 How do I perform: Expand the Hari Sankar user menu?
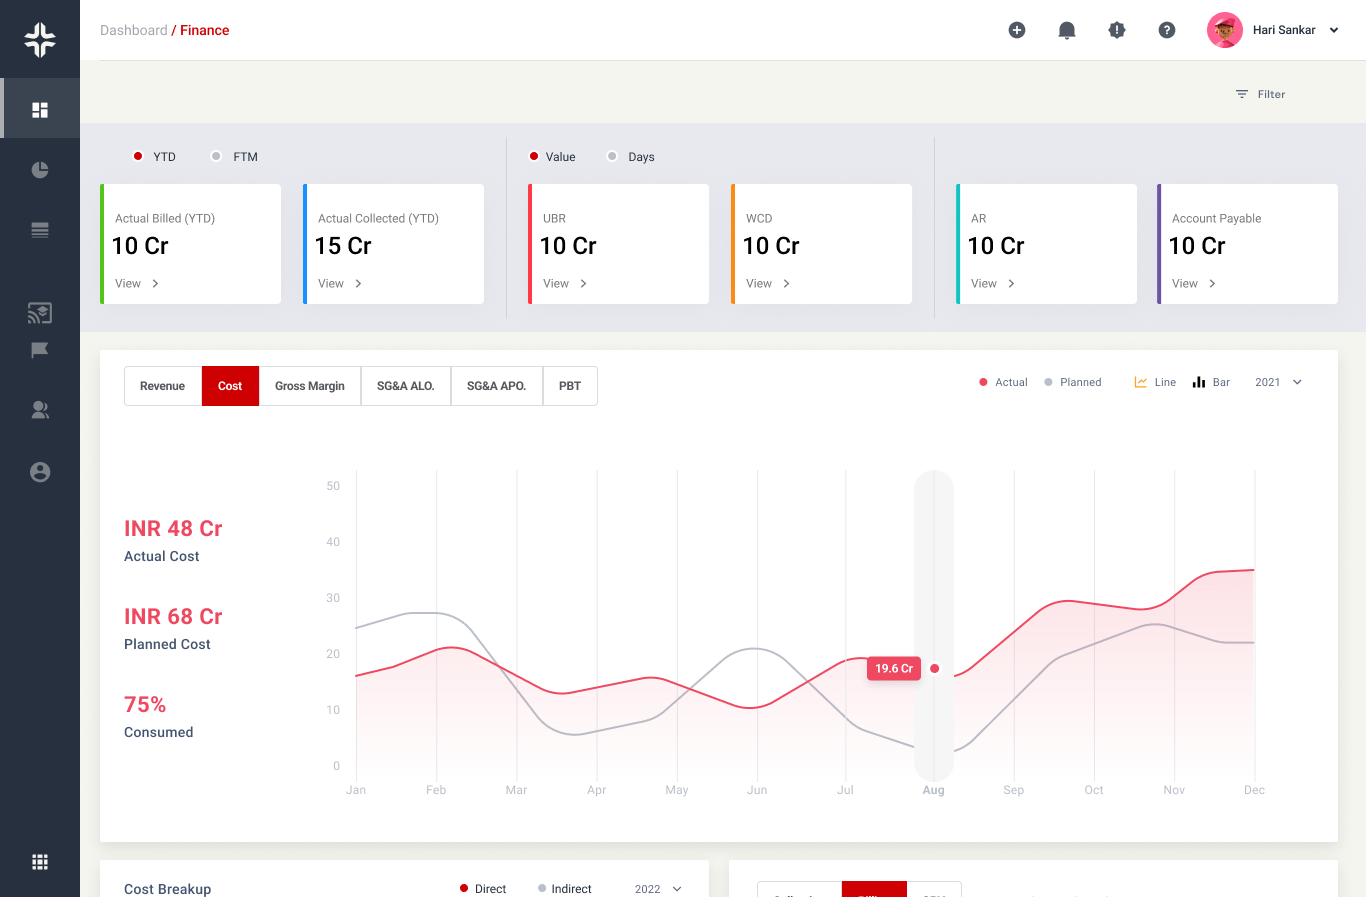tap(1333, 30)
